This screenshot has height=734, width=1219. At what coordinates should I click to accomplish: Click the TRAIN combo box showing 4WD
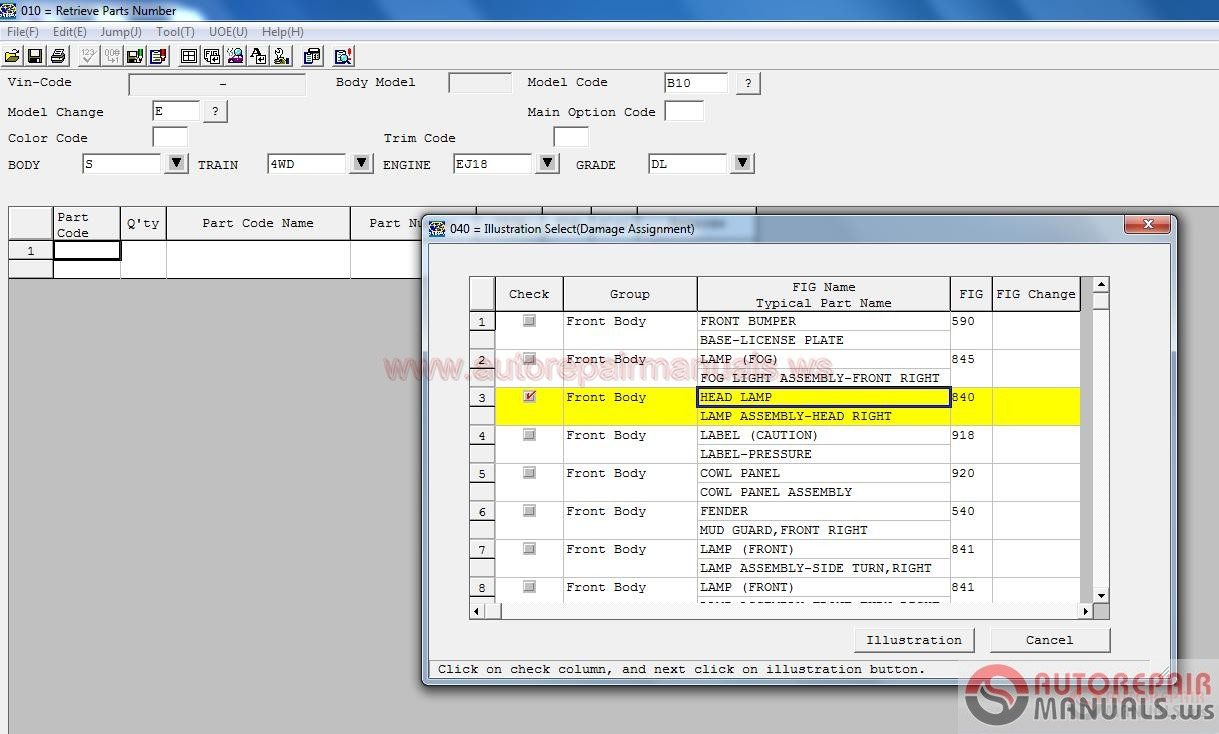pos(307,164)
